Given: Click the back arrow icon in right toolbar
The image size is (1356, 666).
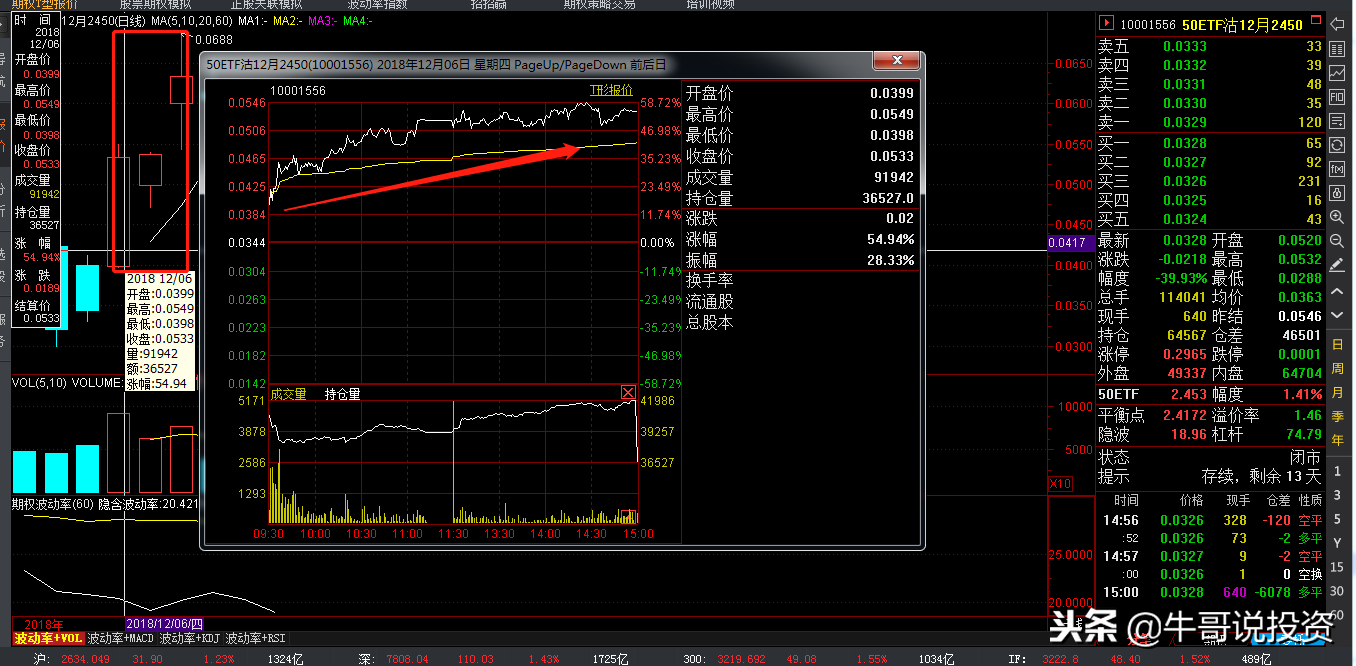Looking at the screenshot, I should [1336, 23].
